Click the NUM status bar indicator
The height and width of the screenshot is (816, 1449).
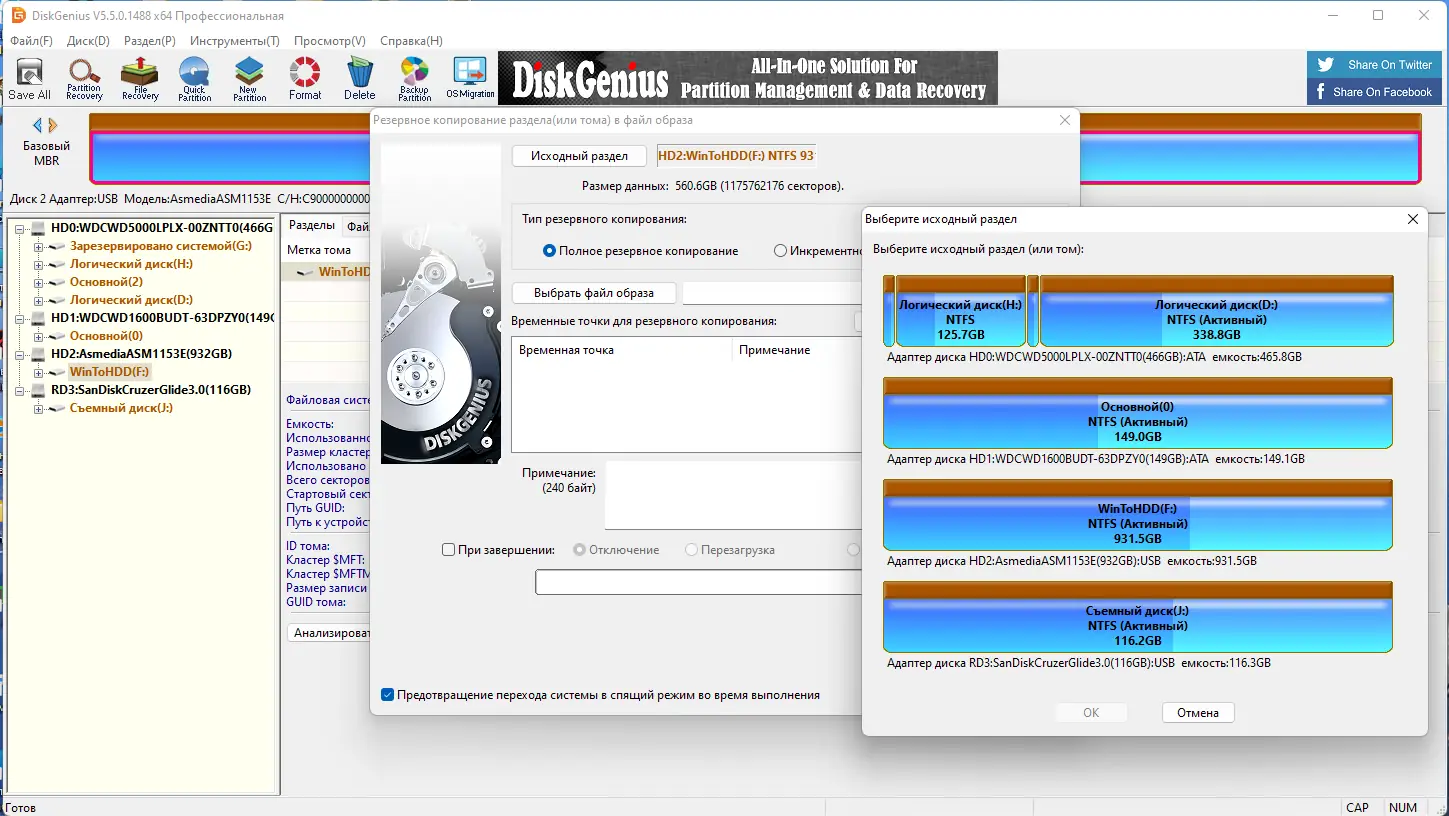[x=1403, y=807]
